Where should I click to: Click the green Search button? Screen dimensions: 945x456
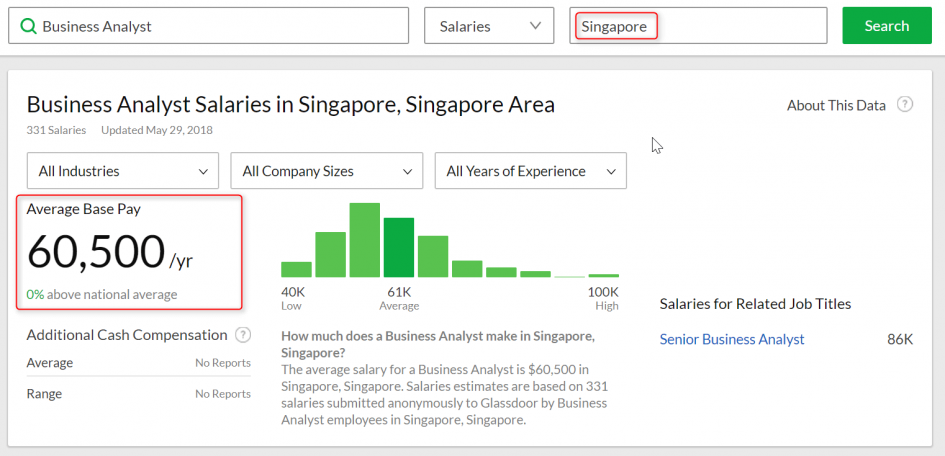887,26
